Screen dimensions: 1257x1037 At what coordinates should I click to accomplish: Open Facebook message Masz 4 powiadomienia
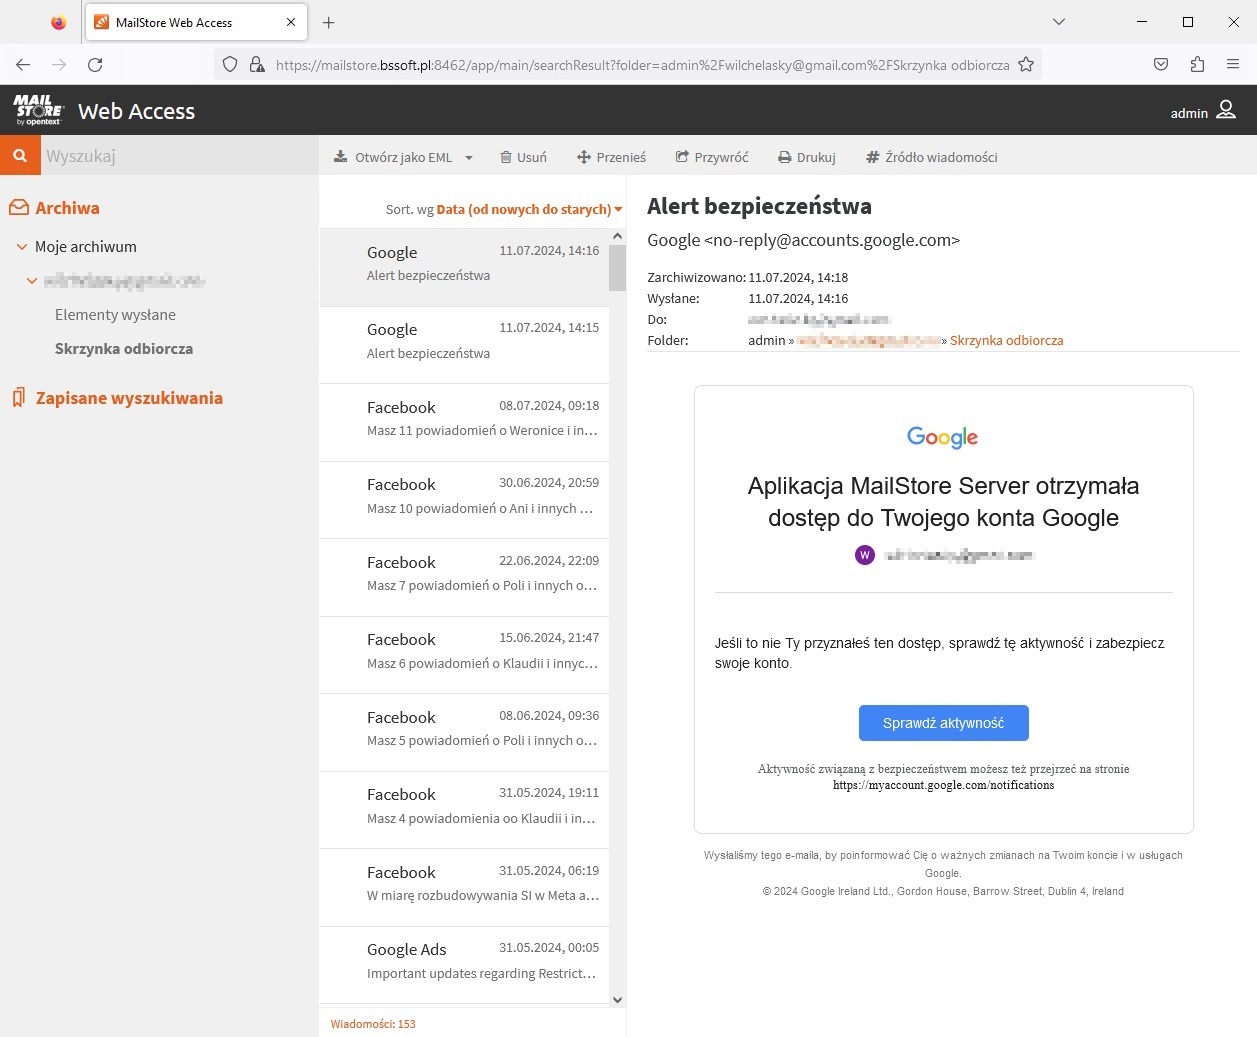(464, 810)
